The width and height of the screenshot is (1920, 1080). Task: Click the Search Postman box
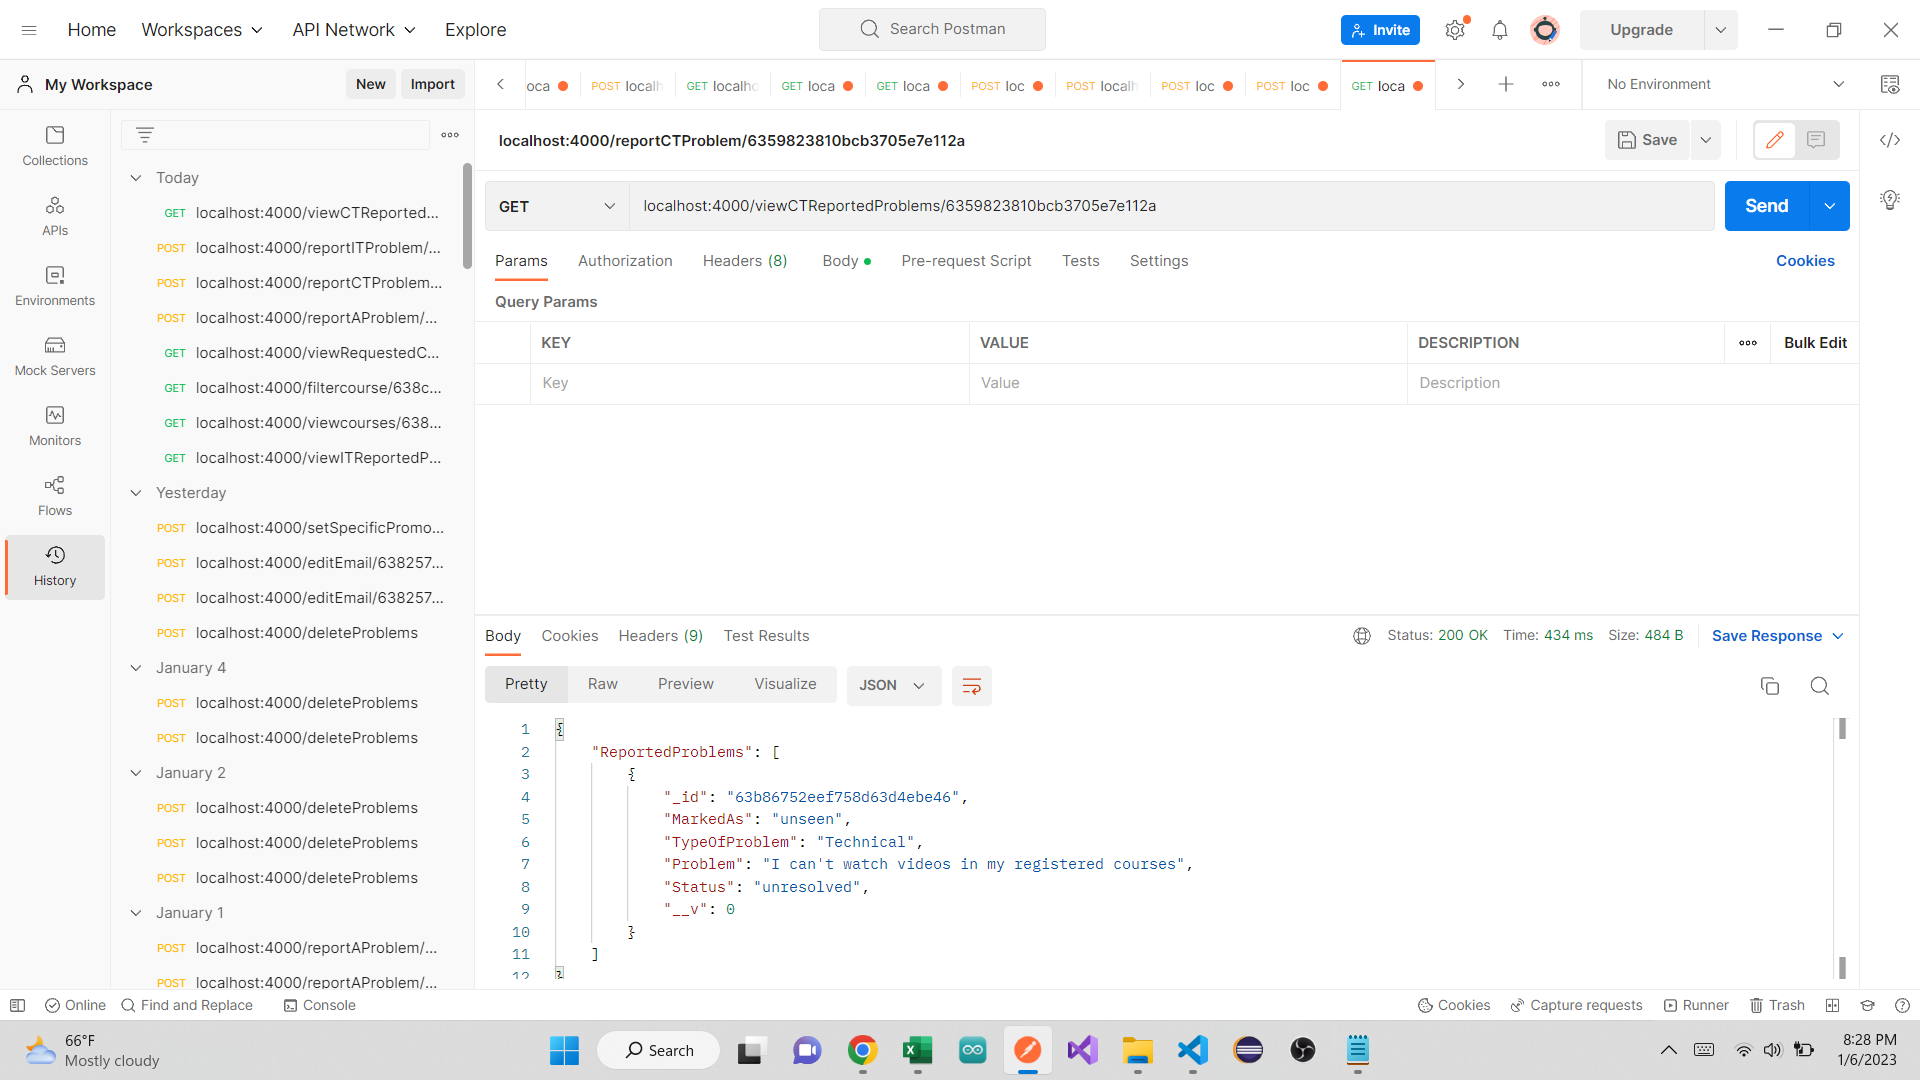tap(932, 30)
